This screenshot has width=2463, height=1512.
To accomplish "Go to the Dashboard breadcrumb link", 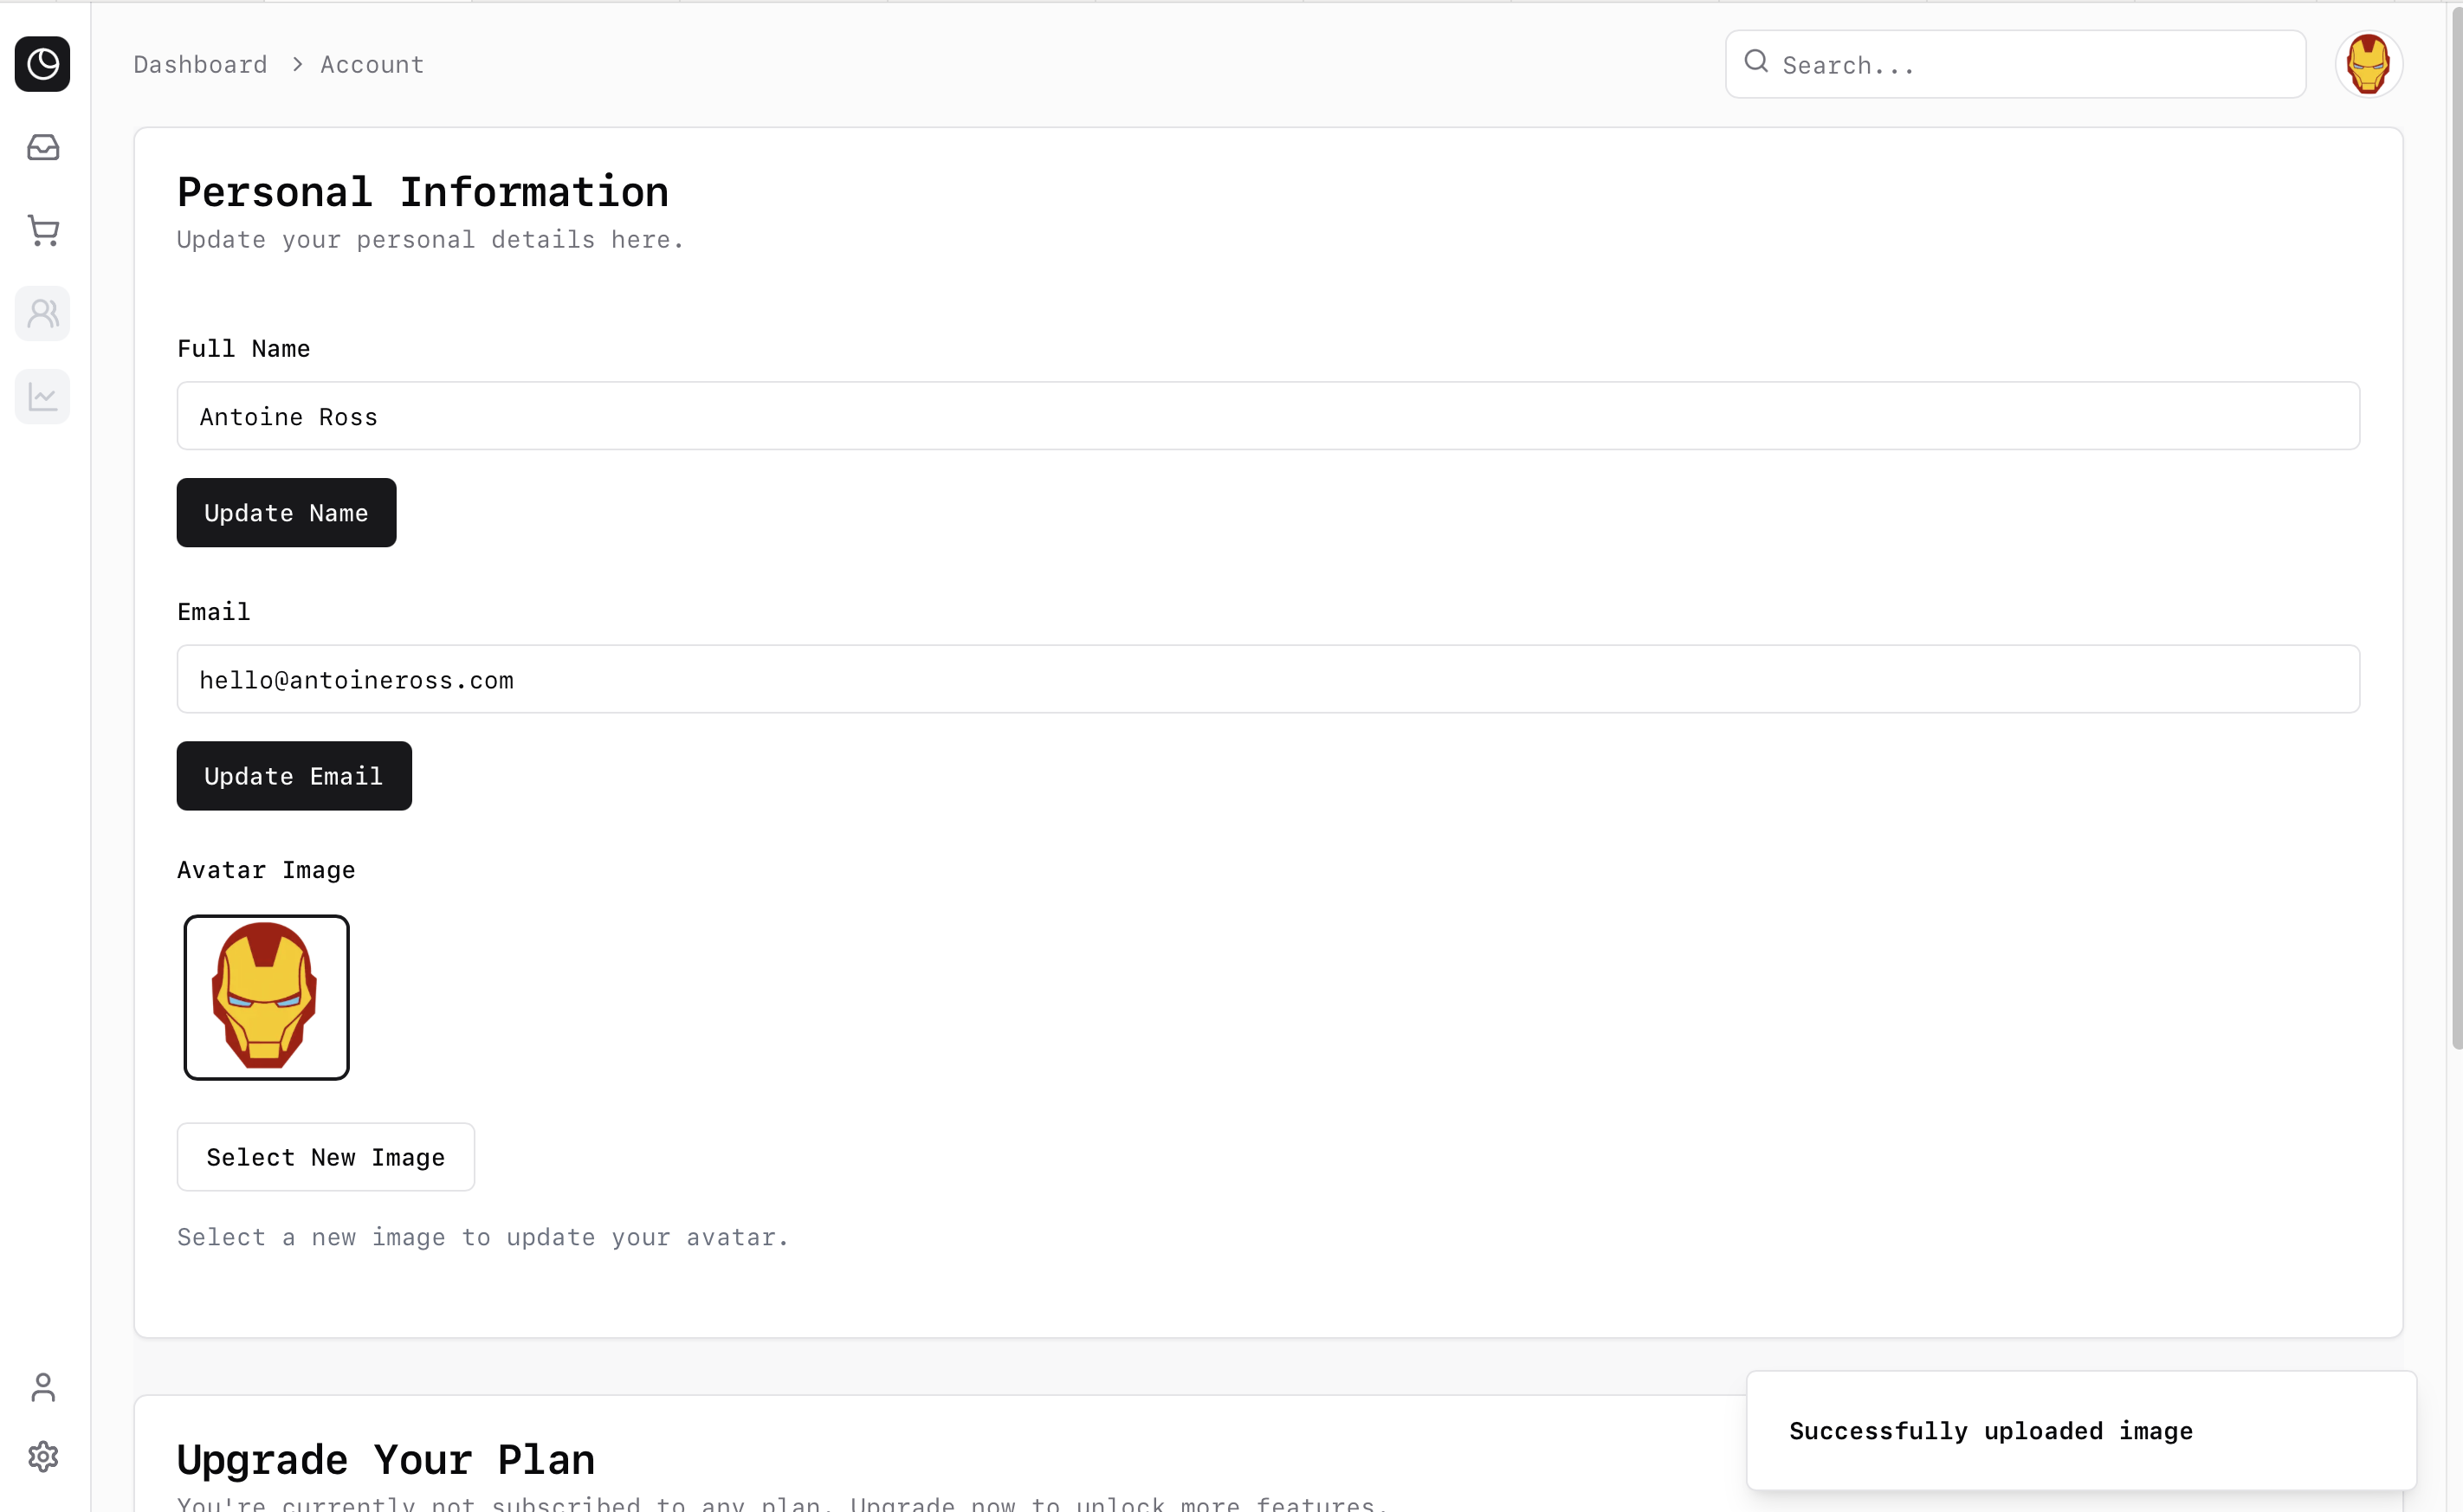I will click(200, 65).
